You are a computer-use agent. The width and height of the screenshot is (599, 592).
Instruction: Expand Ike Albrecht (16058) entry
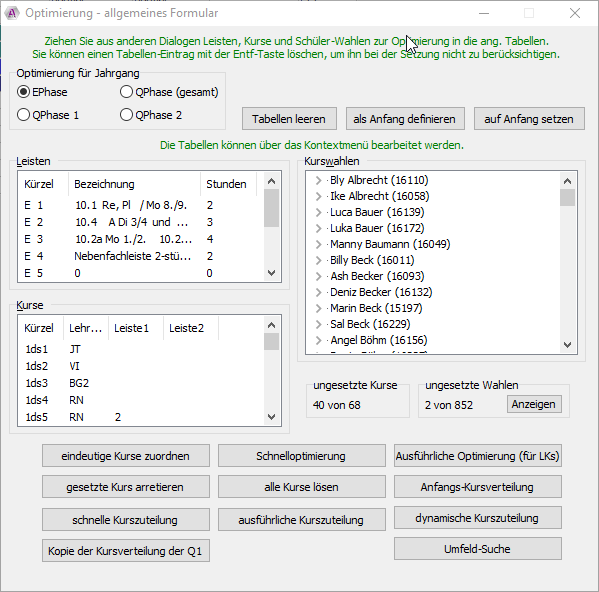(x=319, y=196)
